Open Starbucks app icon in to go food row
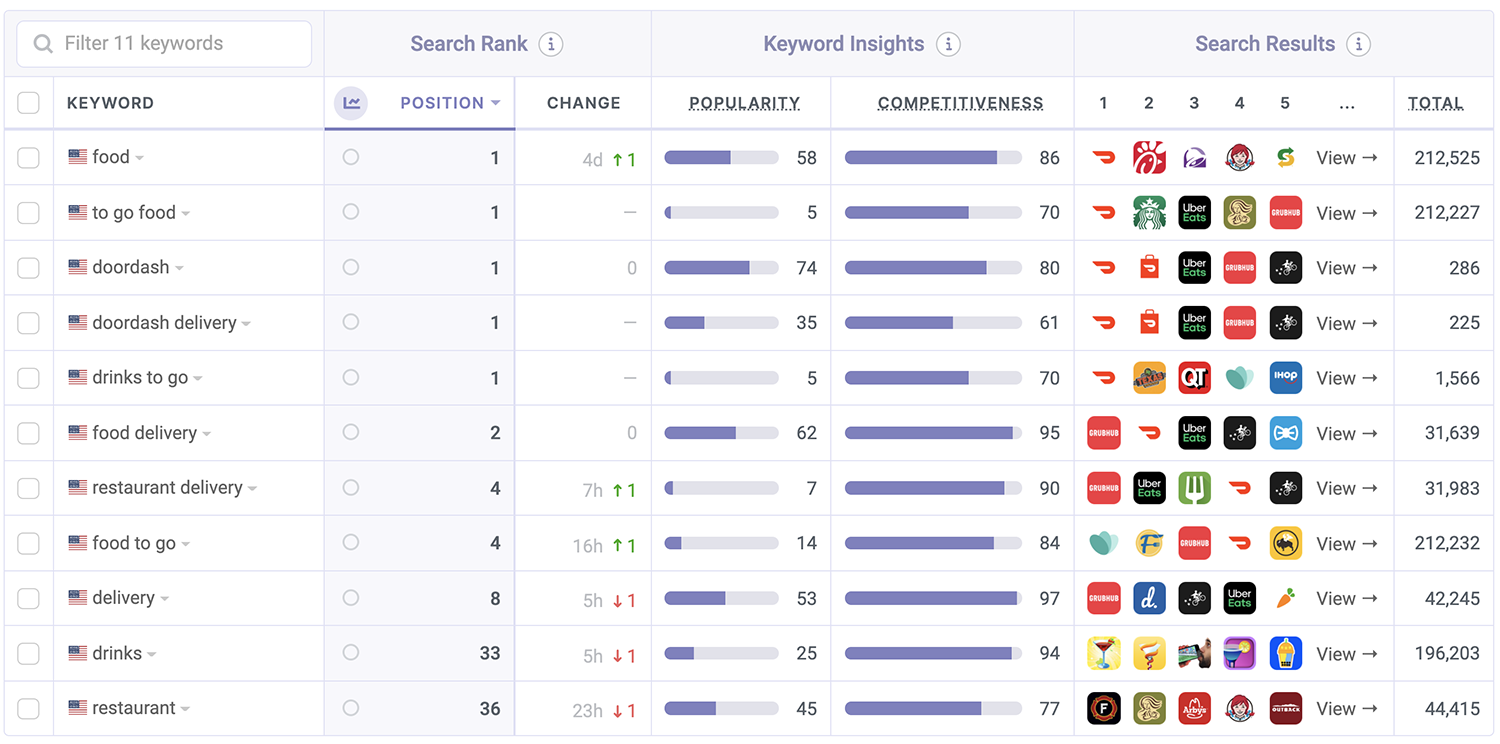The width and height of the screenshot is (1500, 744). point(1149,213)
